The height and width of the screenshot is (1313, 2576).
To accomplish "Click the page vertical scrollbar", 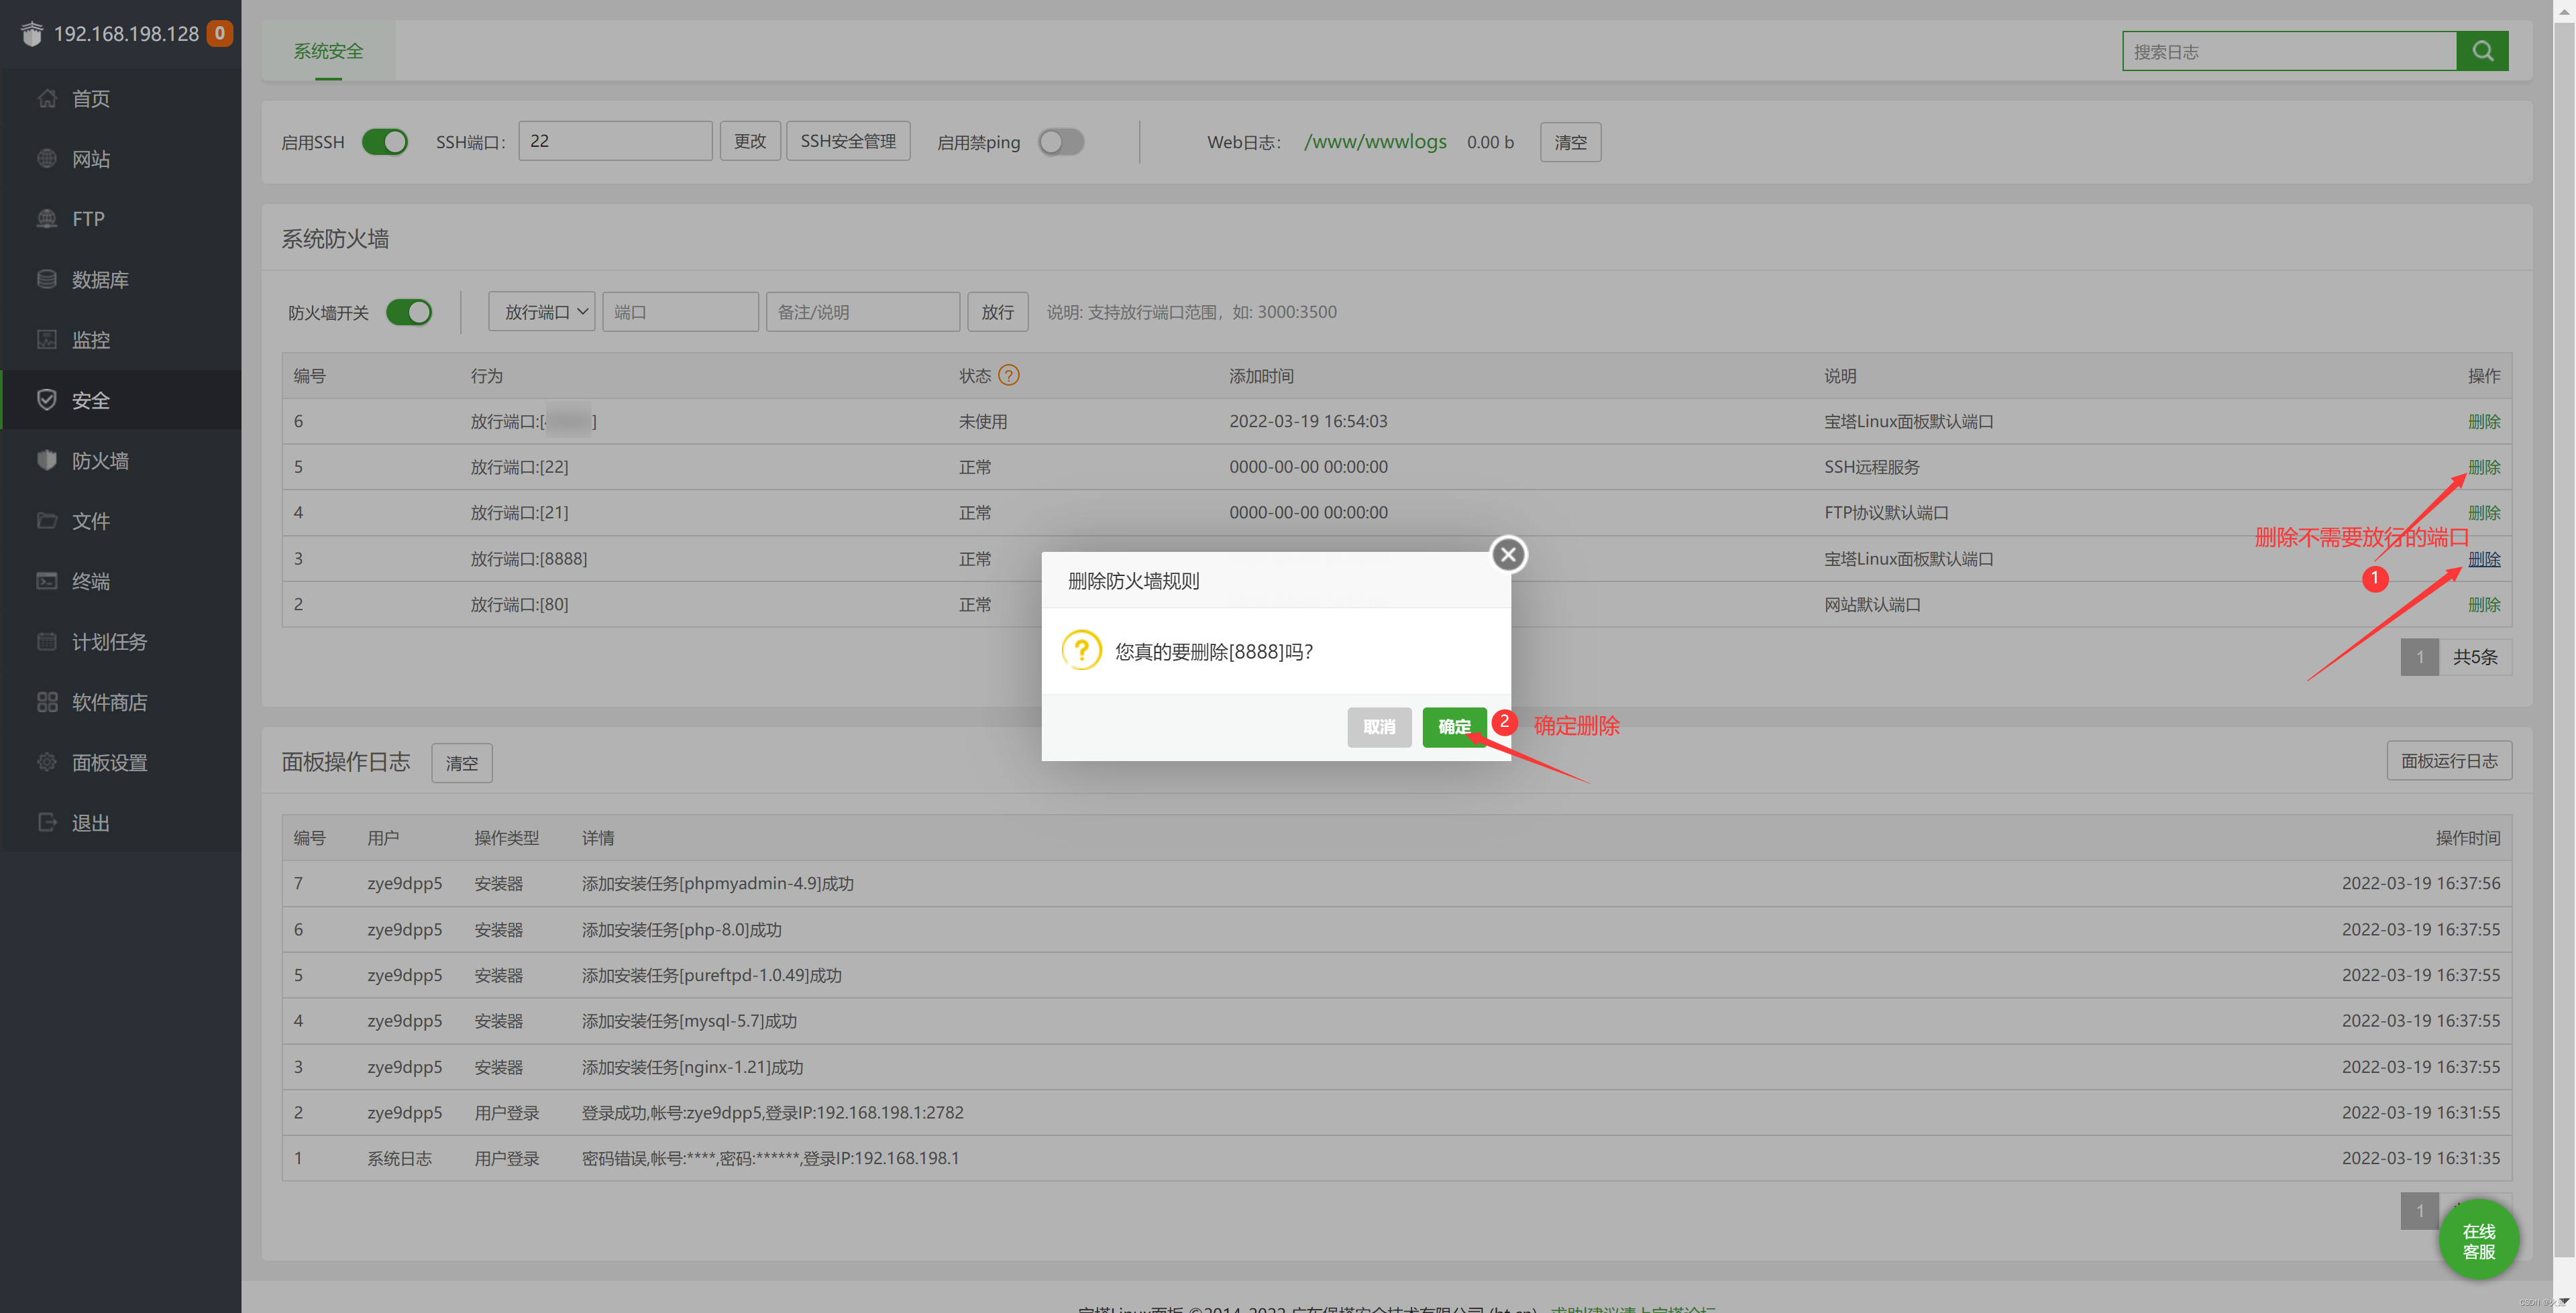I will coord(2564,640).
